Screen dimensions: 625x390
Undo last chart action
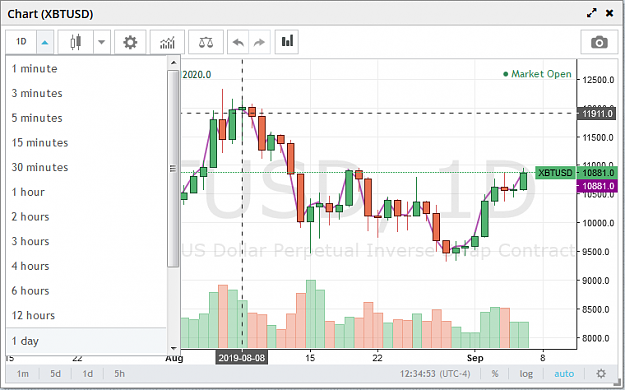tap(238, 42)
